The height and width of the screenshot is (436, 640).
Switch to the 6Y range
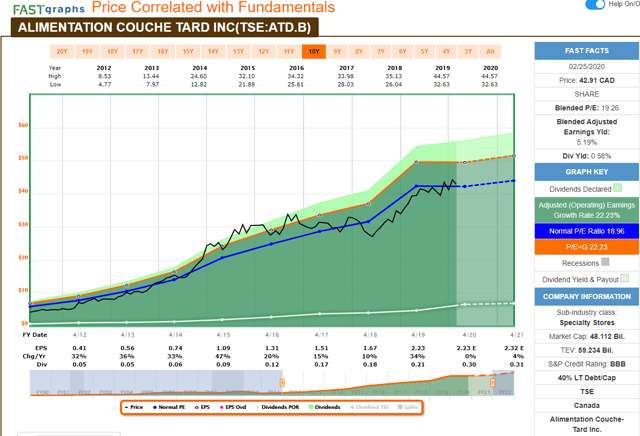coord(403,51)
